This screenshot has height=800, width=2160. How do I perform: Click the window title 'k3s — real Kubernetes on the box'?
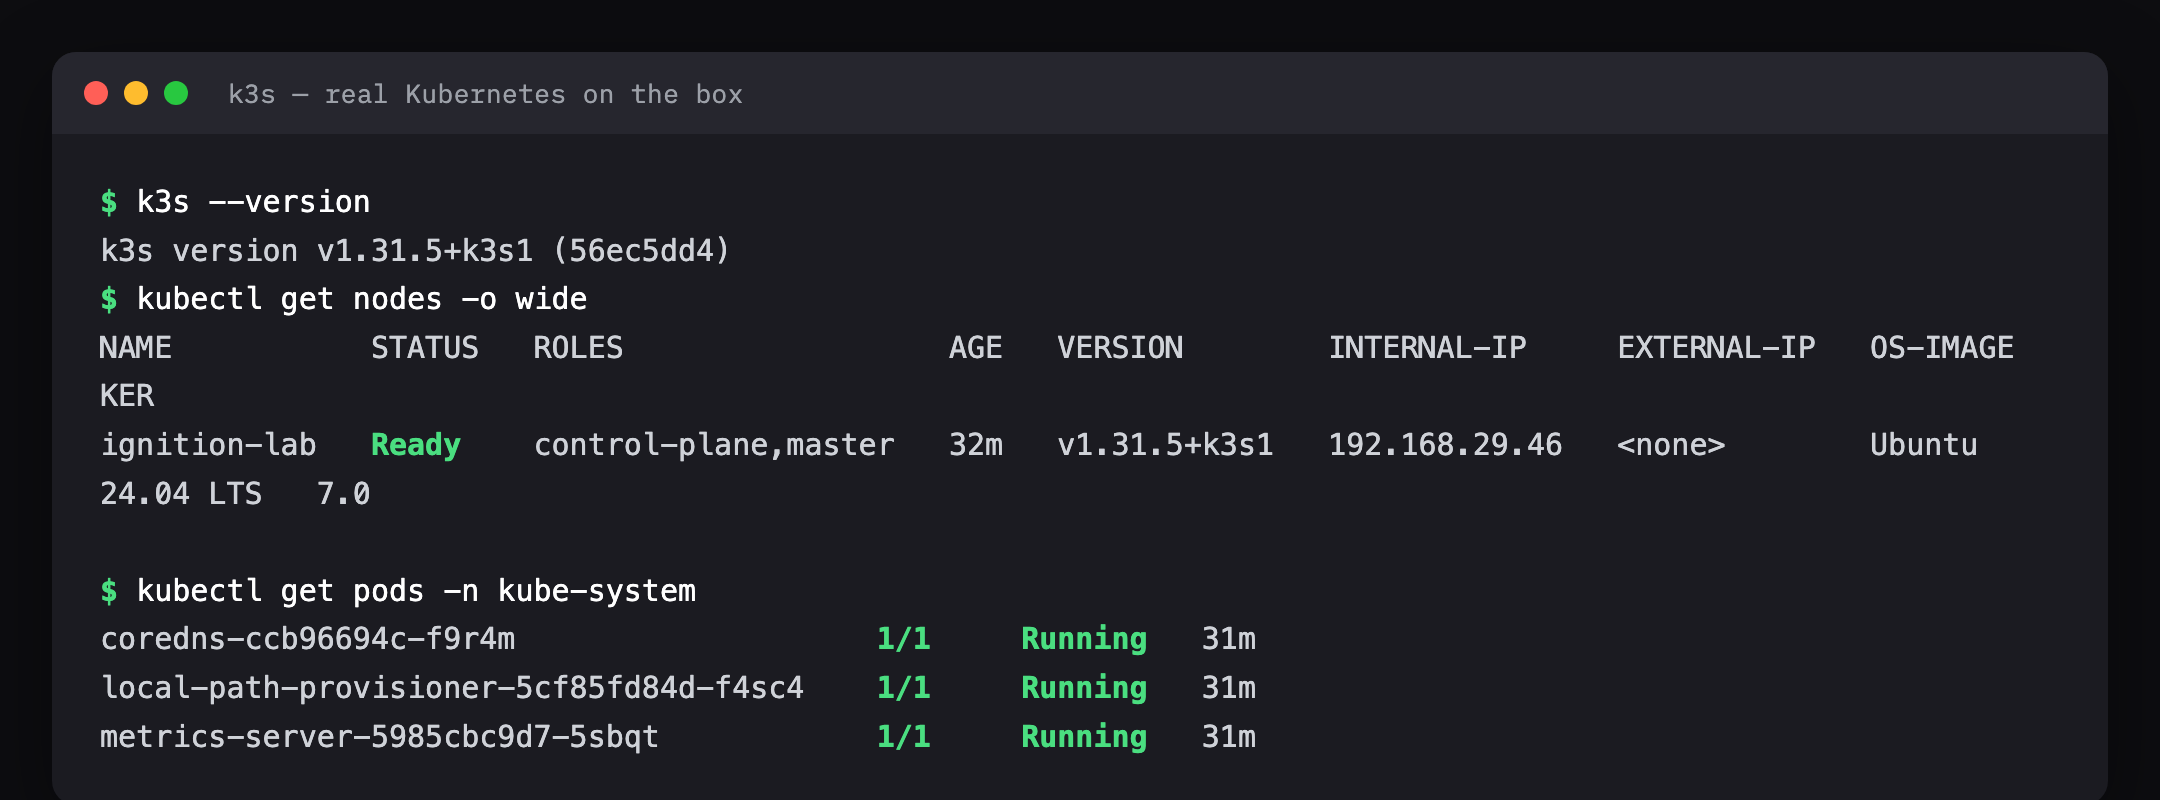pyautogui.click(x=485, y=94)
